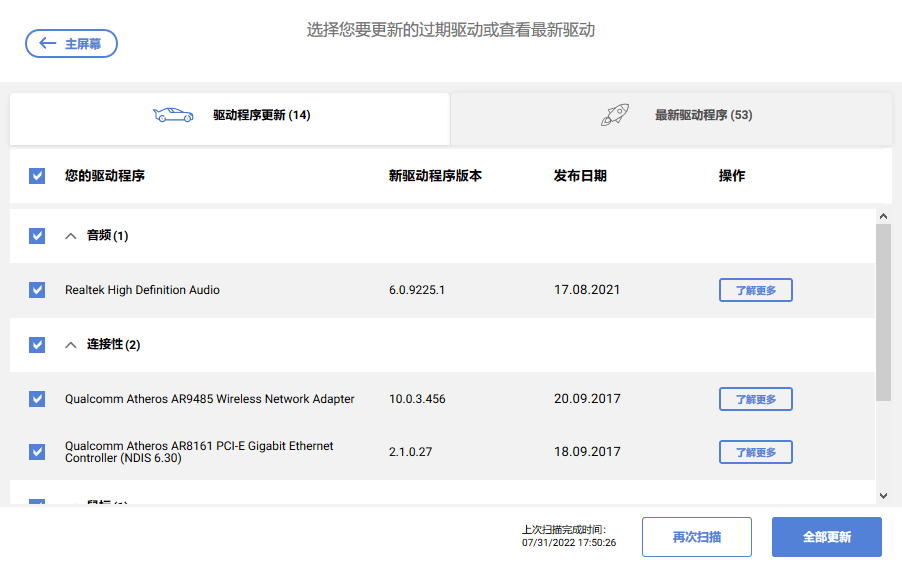Click version 2.1.0.27
Viewport: 902px width, 567px height.
410,452
